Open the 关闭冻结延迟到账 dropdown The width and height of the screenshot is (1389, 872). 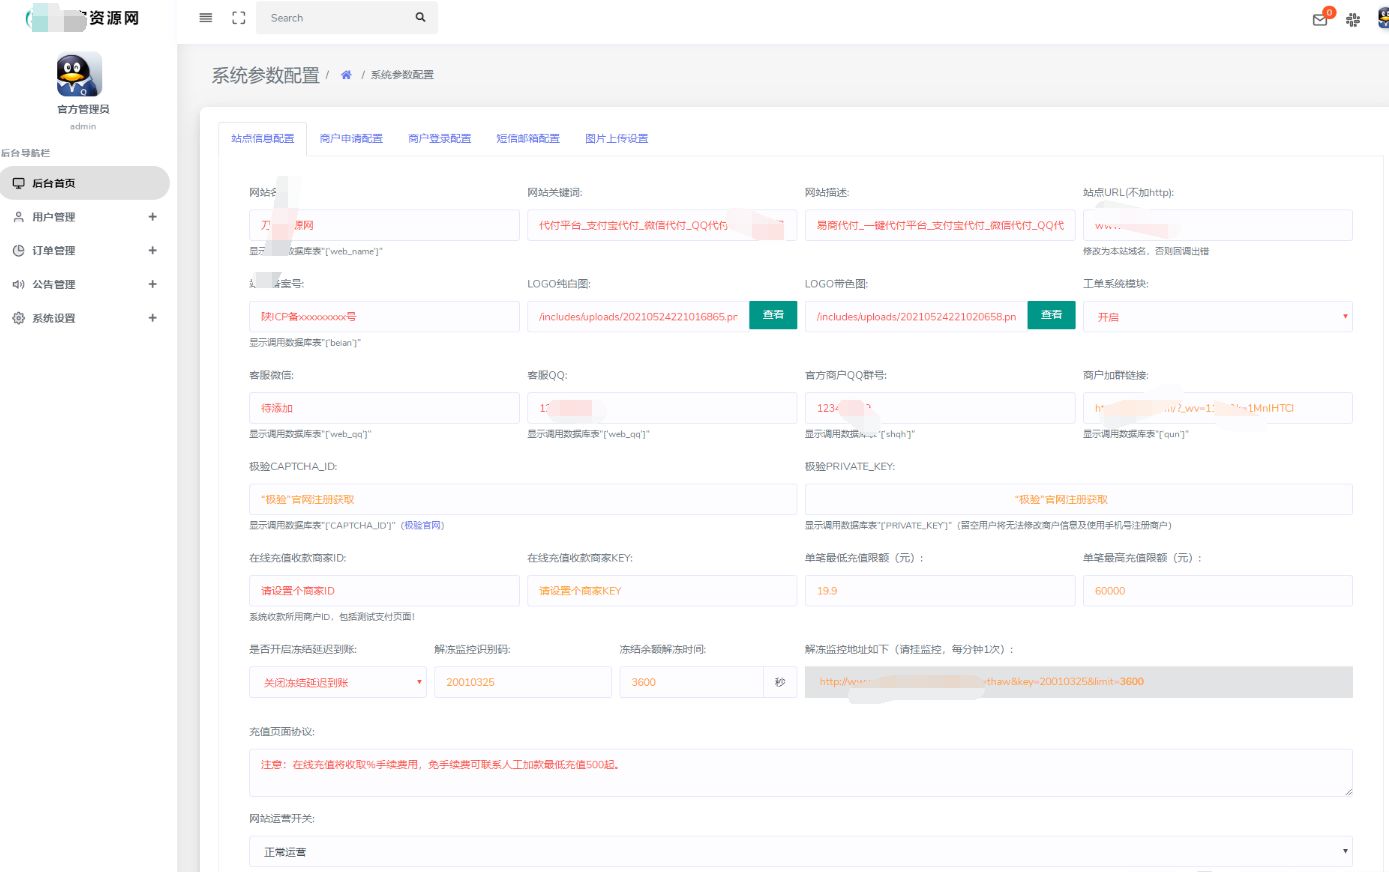coord(338,681)
